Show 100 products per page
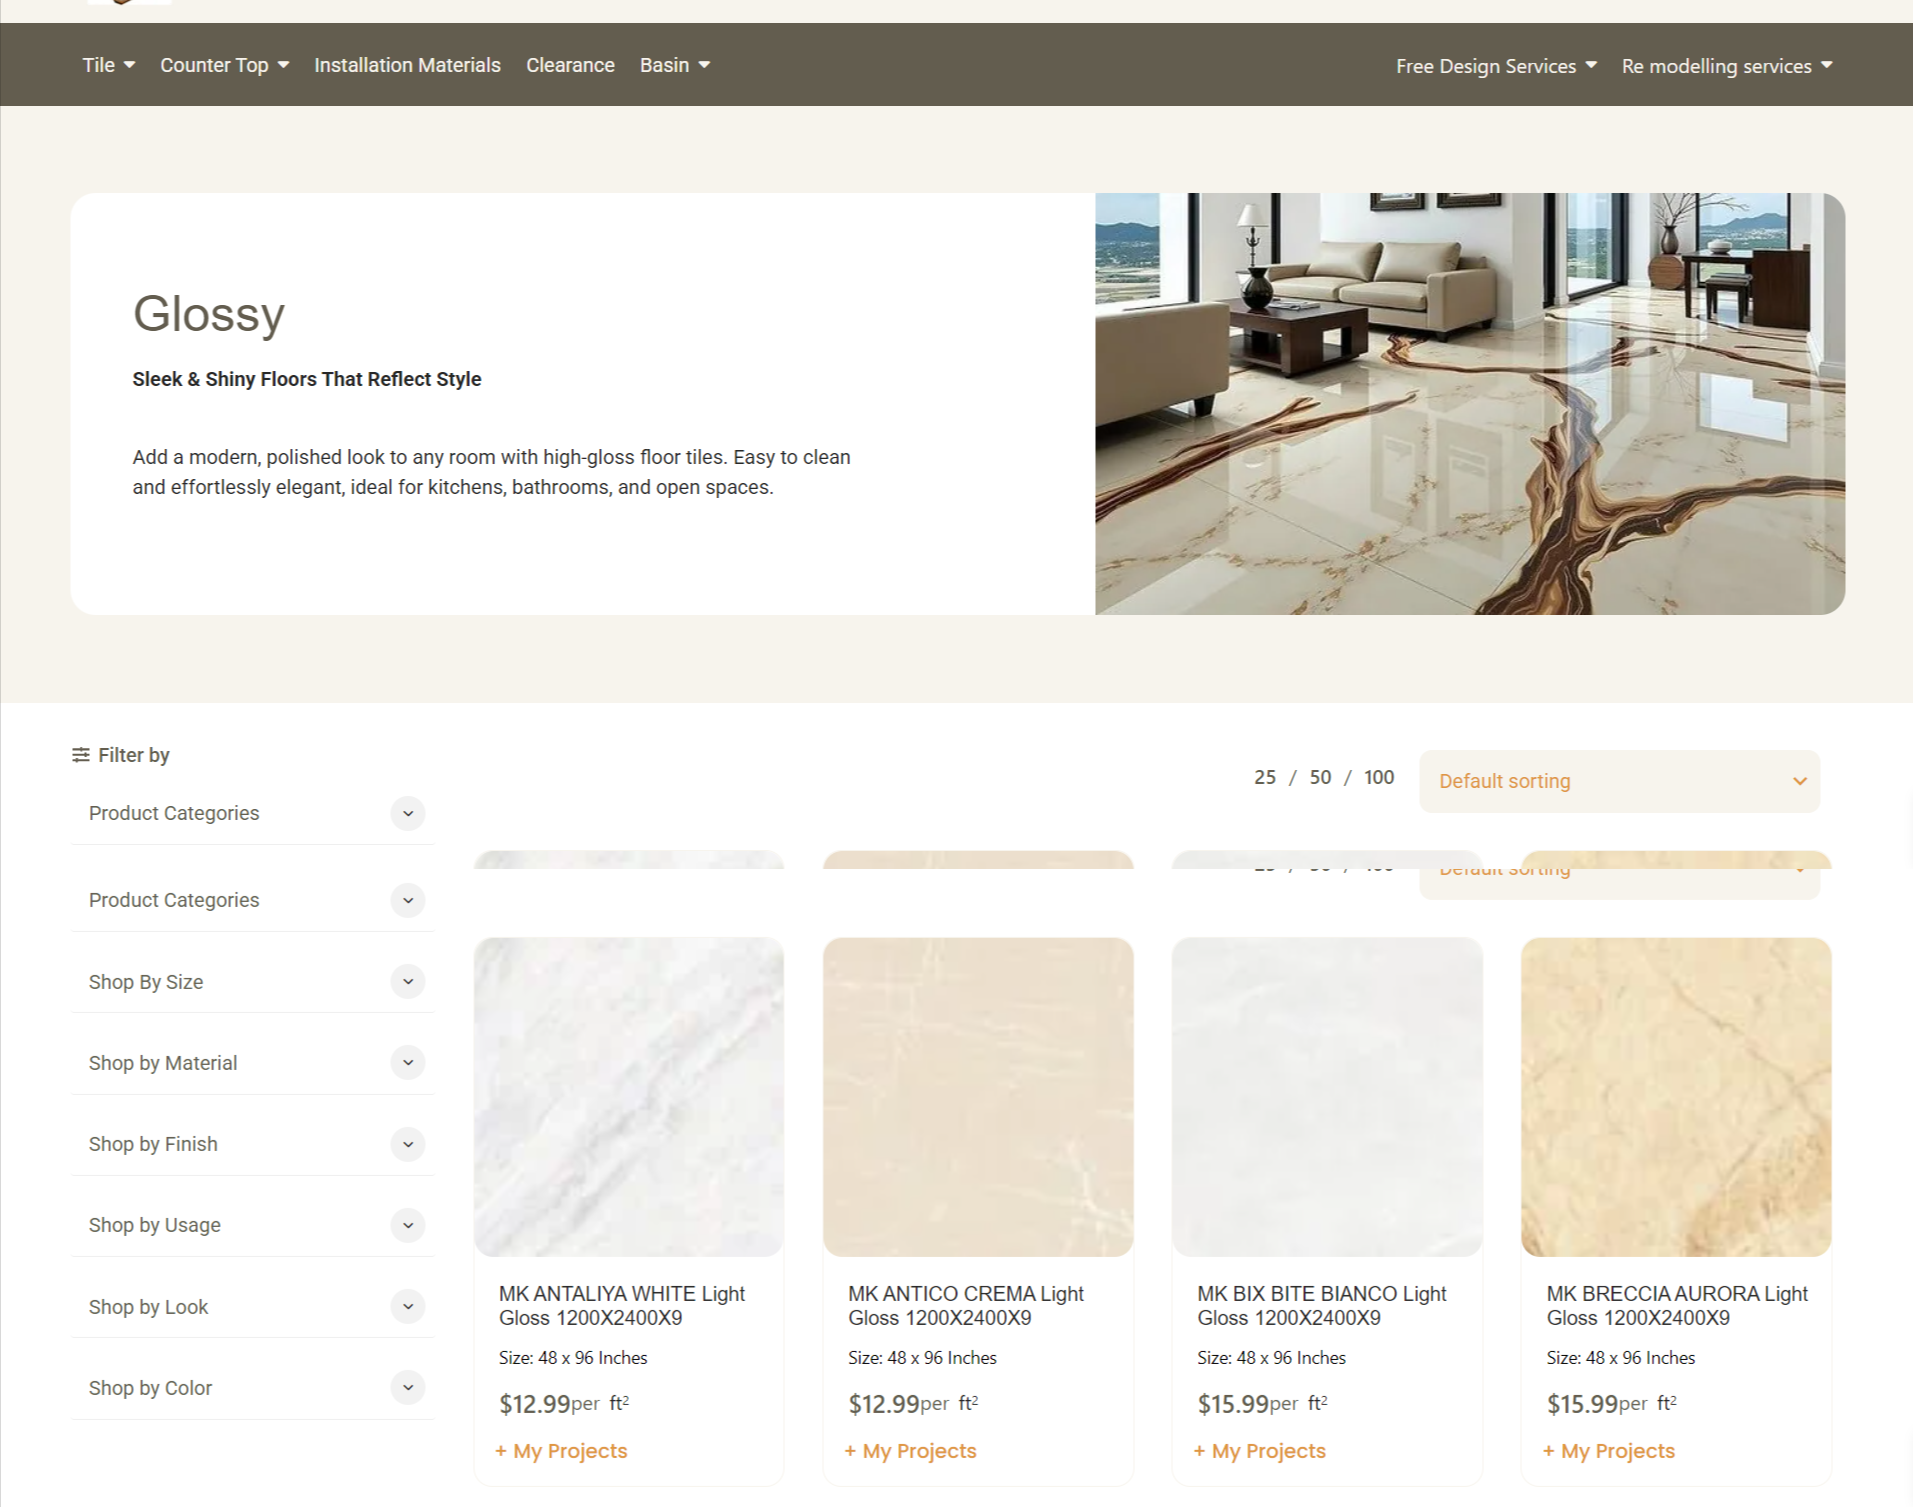The height and width of the screenshot is (1507, 1913). point(1378,778)
